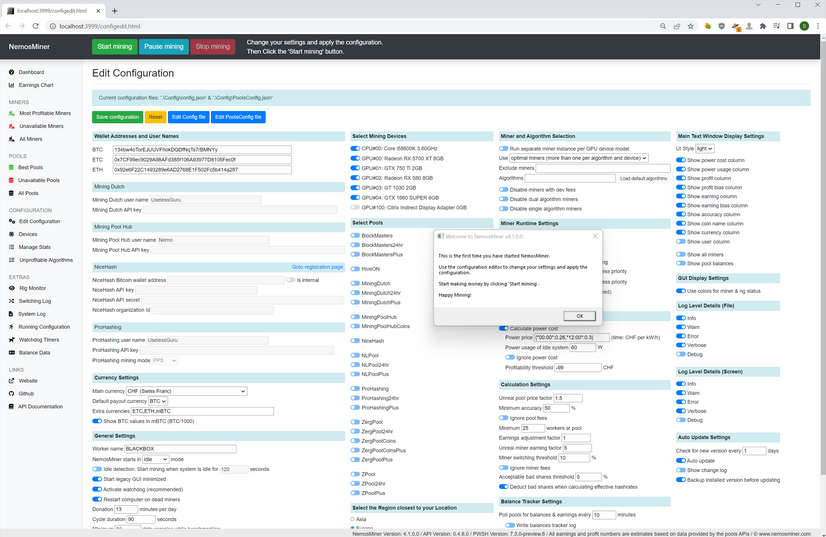
Task: Open the Rig Monitor icon
Action: pyautogui.click(x=12, y=288)
